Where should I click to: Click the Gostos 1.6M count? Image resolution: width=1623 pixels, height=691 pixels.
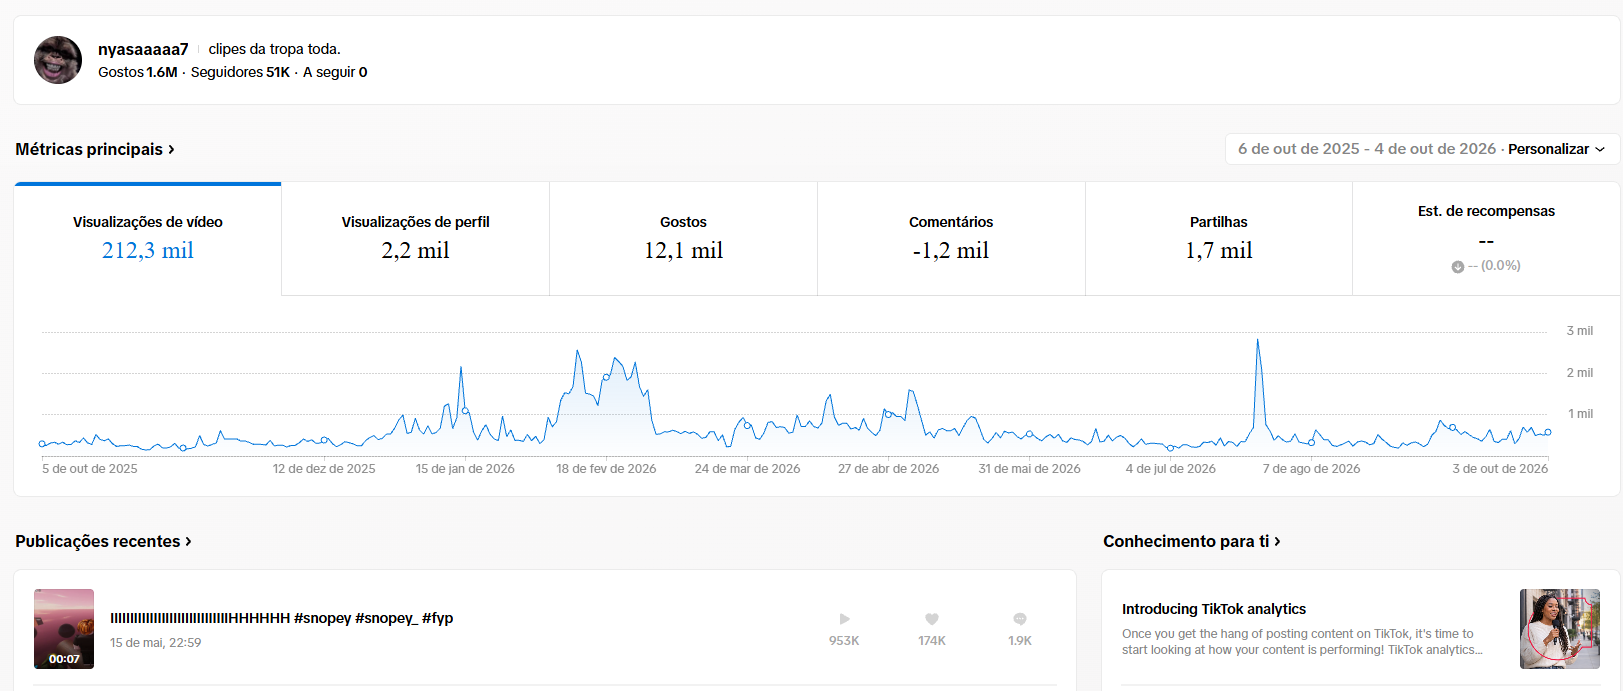tap(138, 72)
